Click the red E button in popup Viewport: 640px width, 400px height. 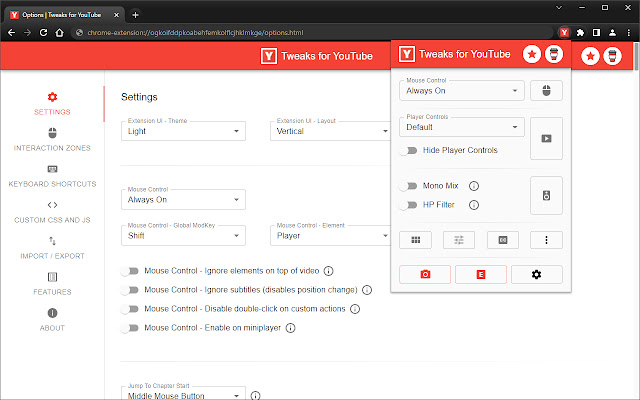point(480,274)
